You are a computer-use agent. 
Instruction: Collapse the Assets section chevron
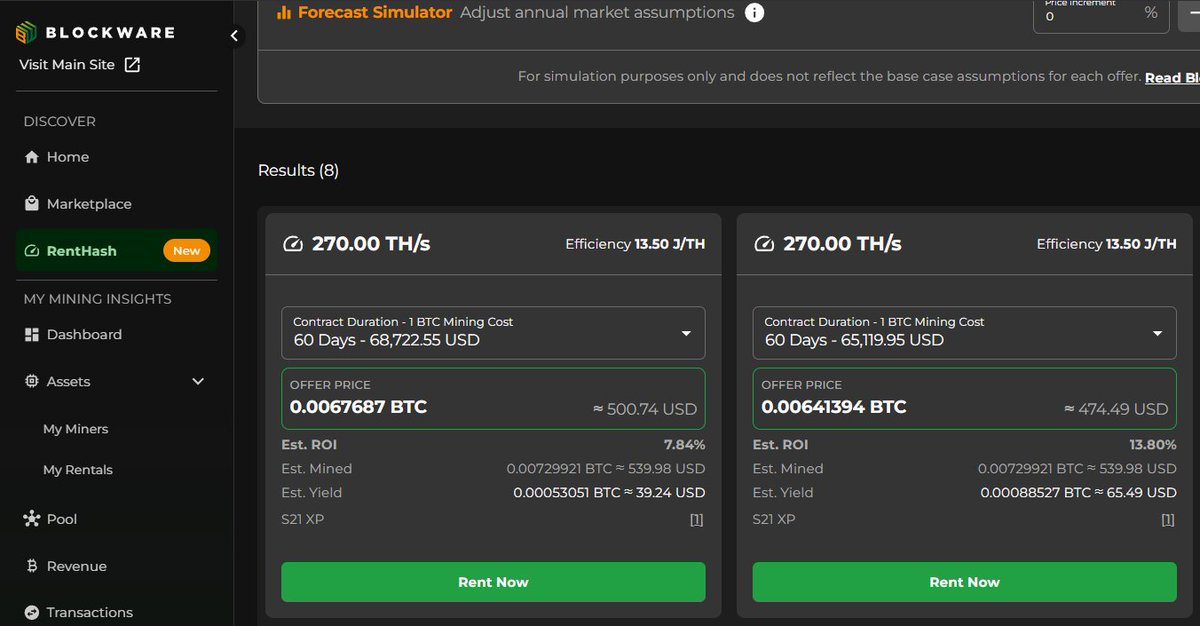click(x=198, y=382)
